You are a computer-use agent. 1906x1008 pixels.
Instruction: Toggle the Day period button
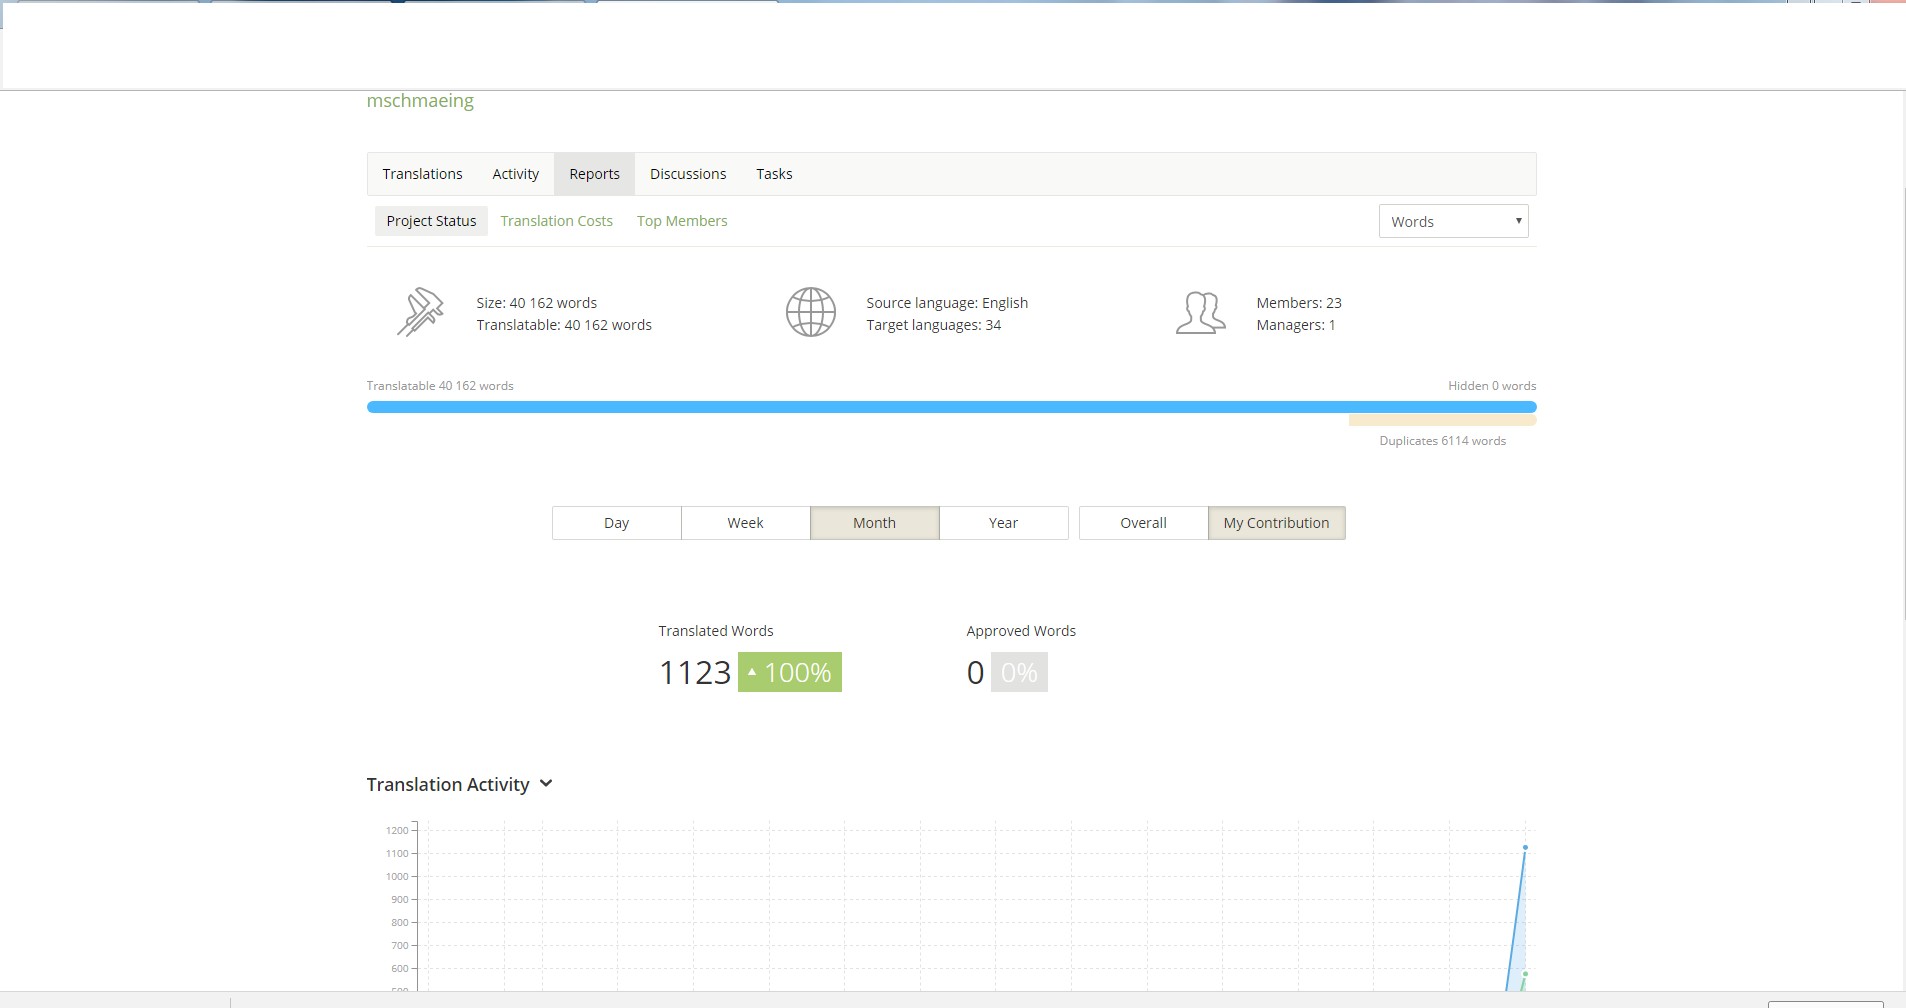(x=616, y=523)
